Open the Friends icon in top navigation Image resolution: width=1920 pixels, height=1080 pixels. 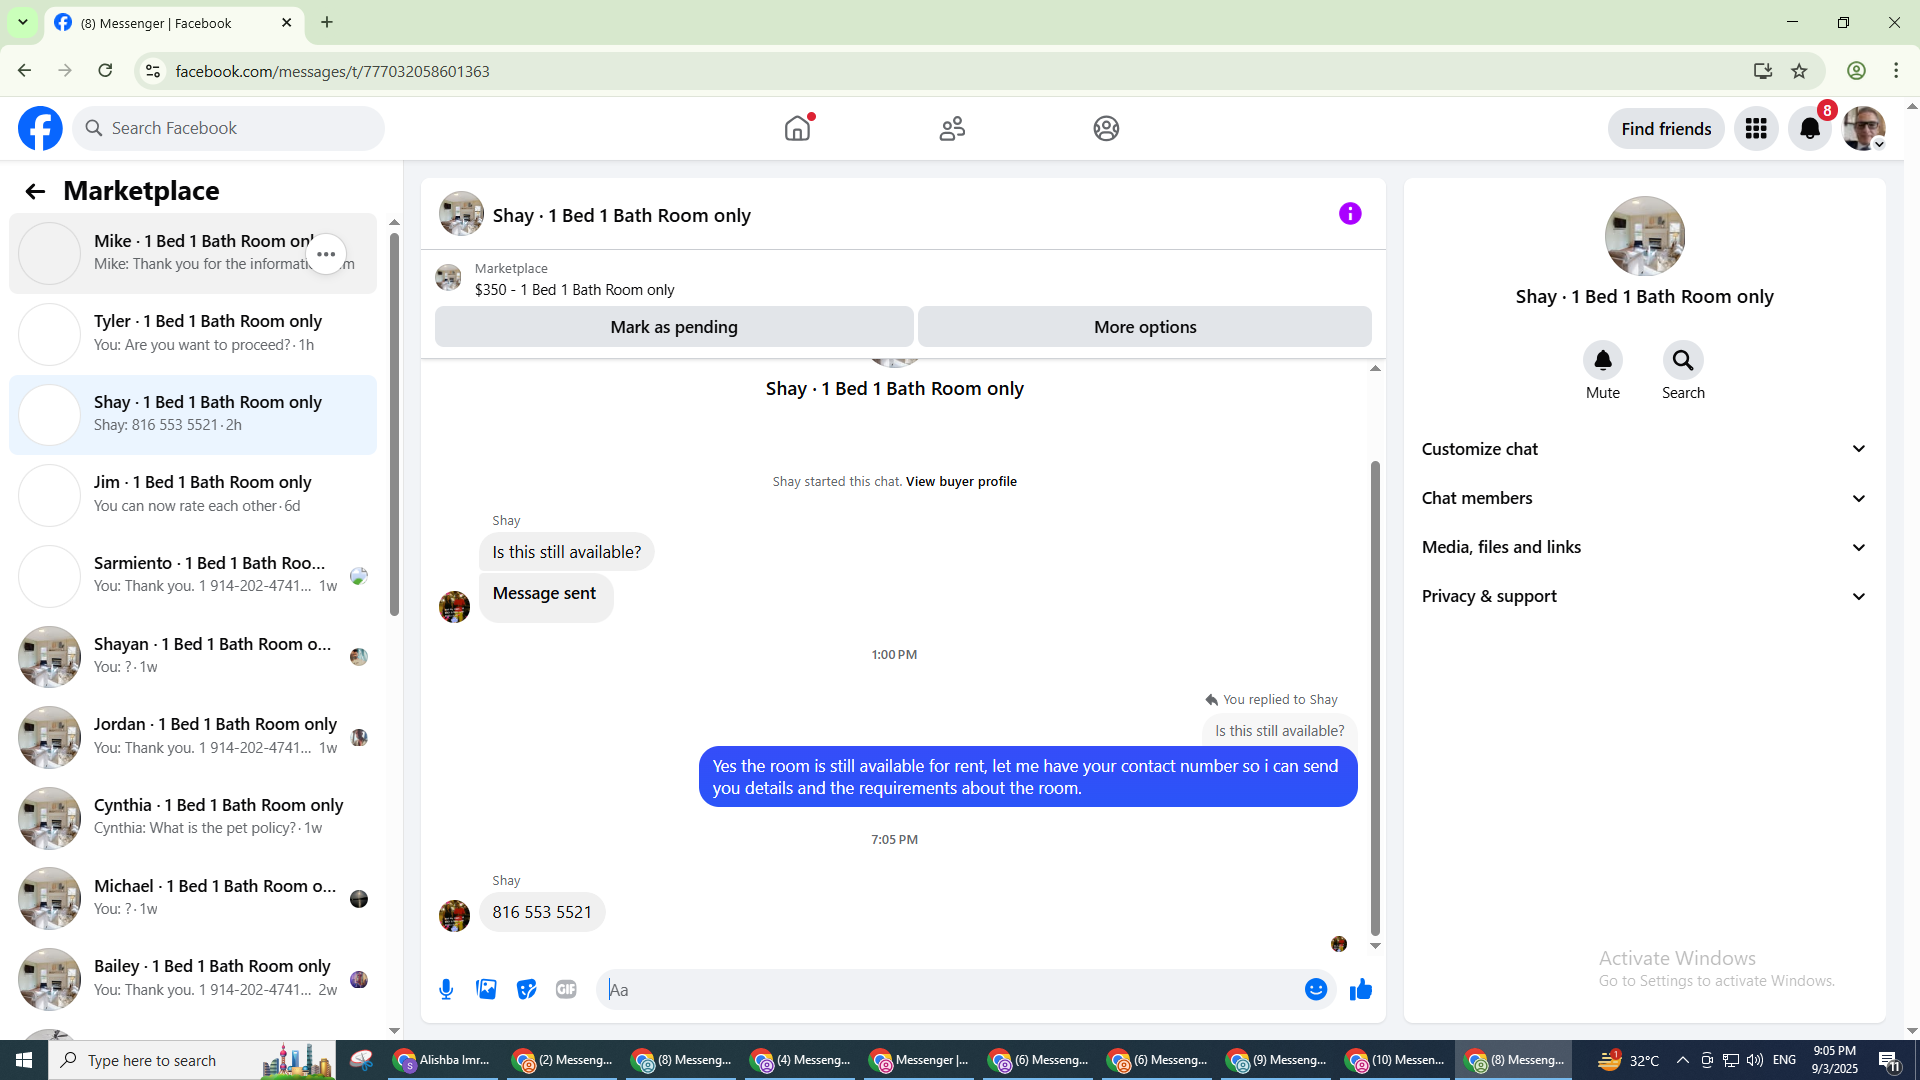[952, 128]
